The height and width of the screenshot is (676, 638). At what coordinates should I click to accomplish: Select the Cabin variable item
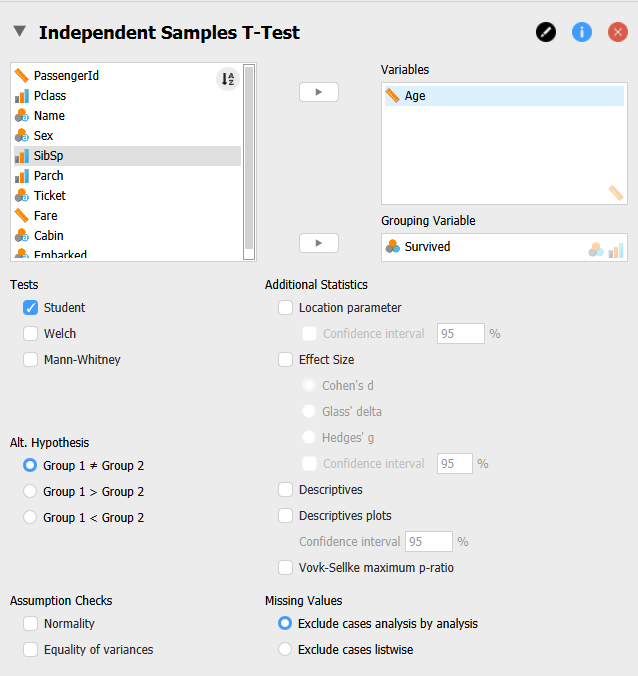(48, 236)
